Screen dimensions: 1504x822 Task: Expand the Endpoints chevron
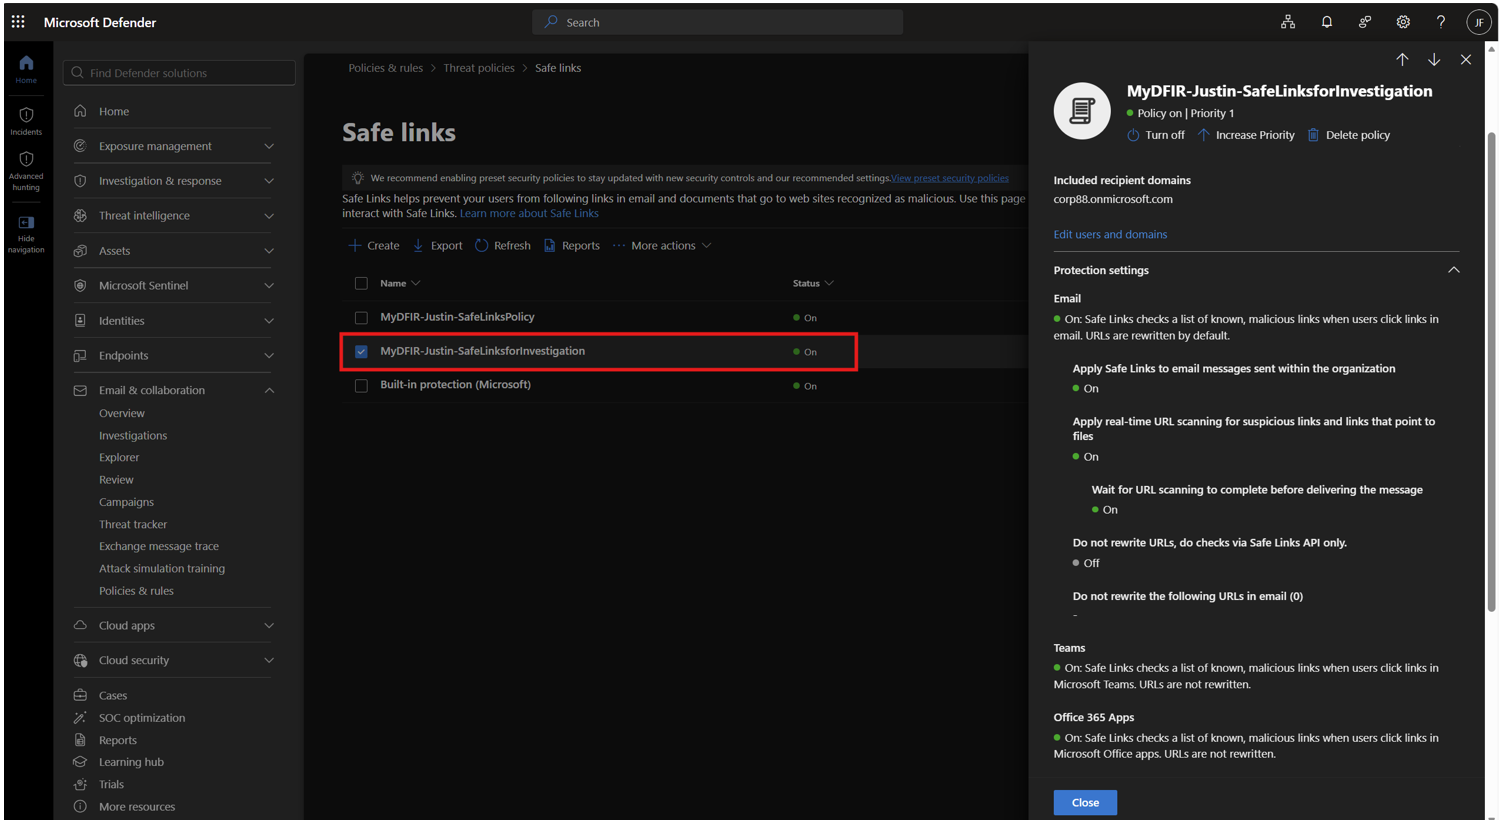tap(269, 356)
